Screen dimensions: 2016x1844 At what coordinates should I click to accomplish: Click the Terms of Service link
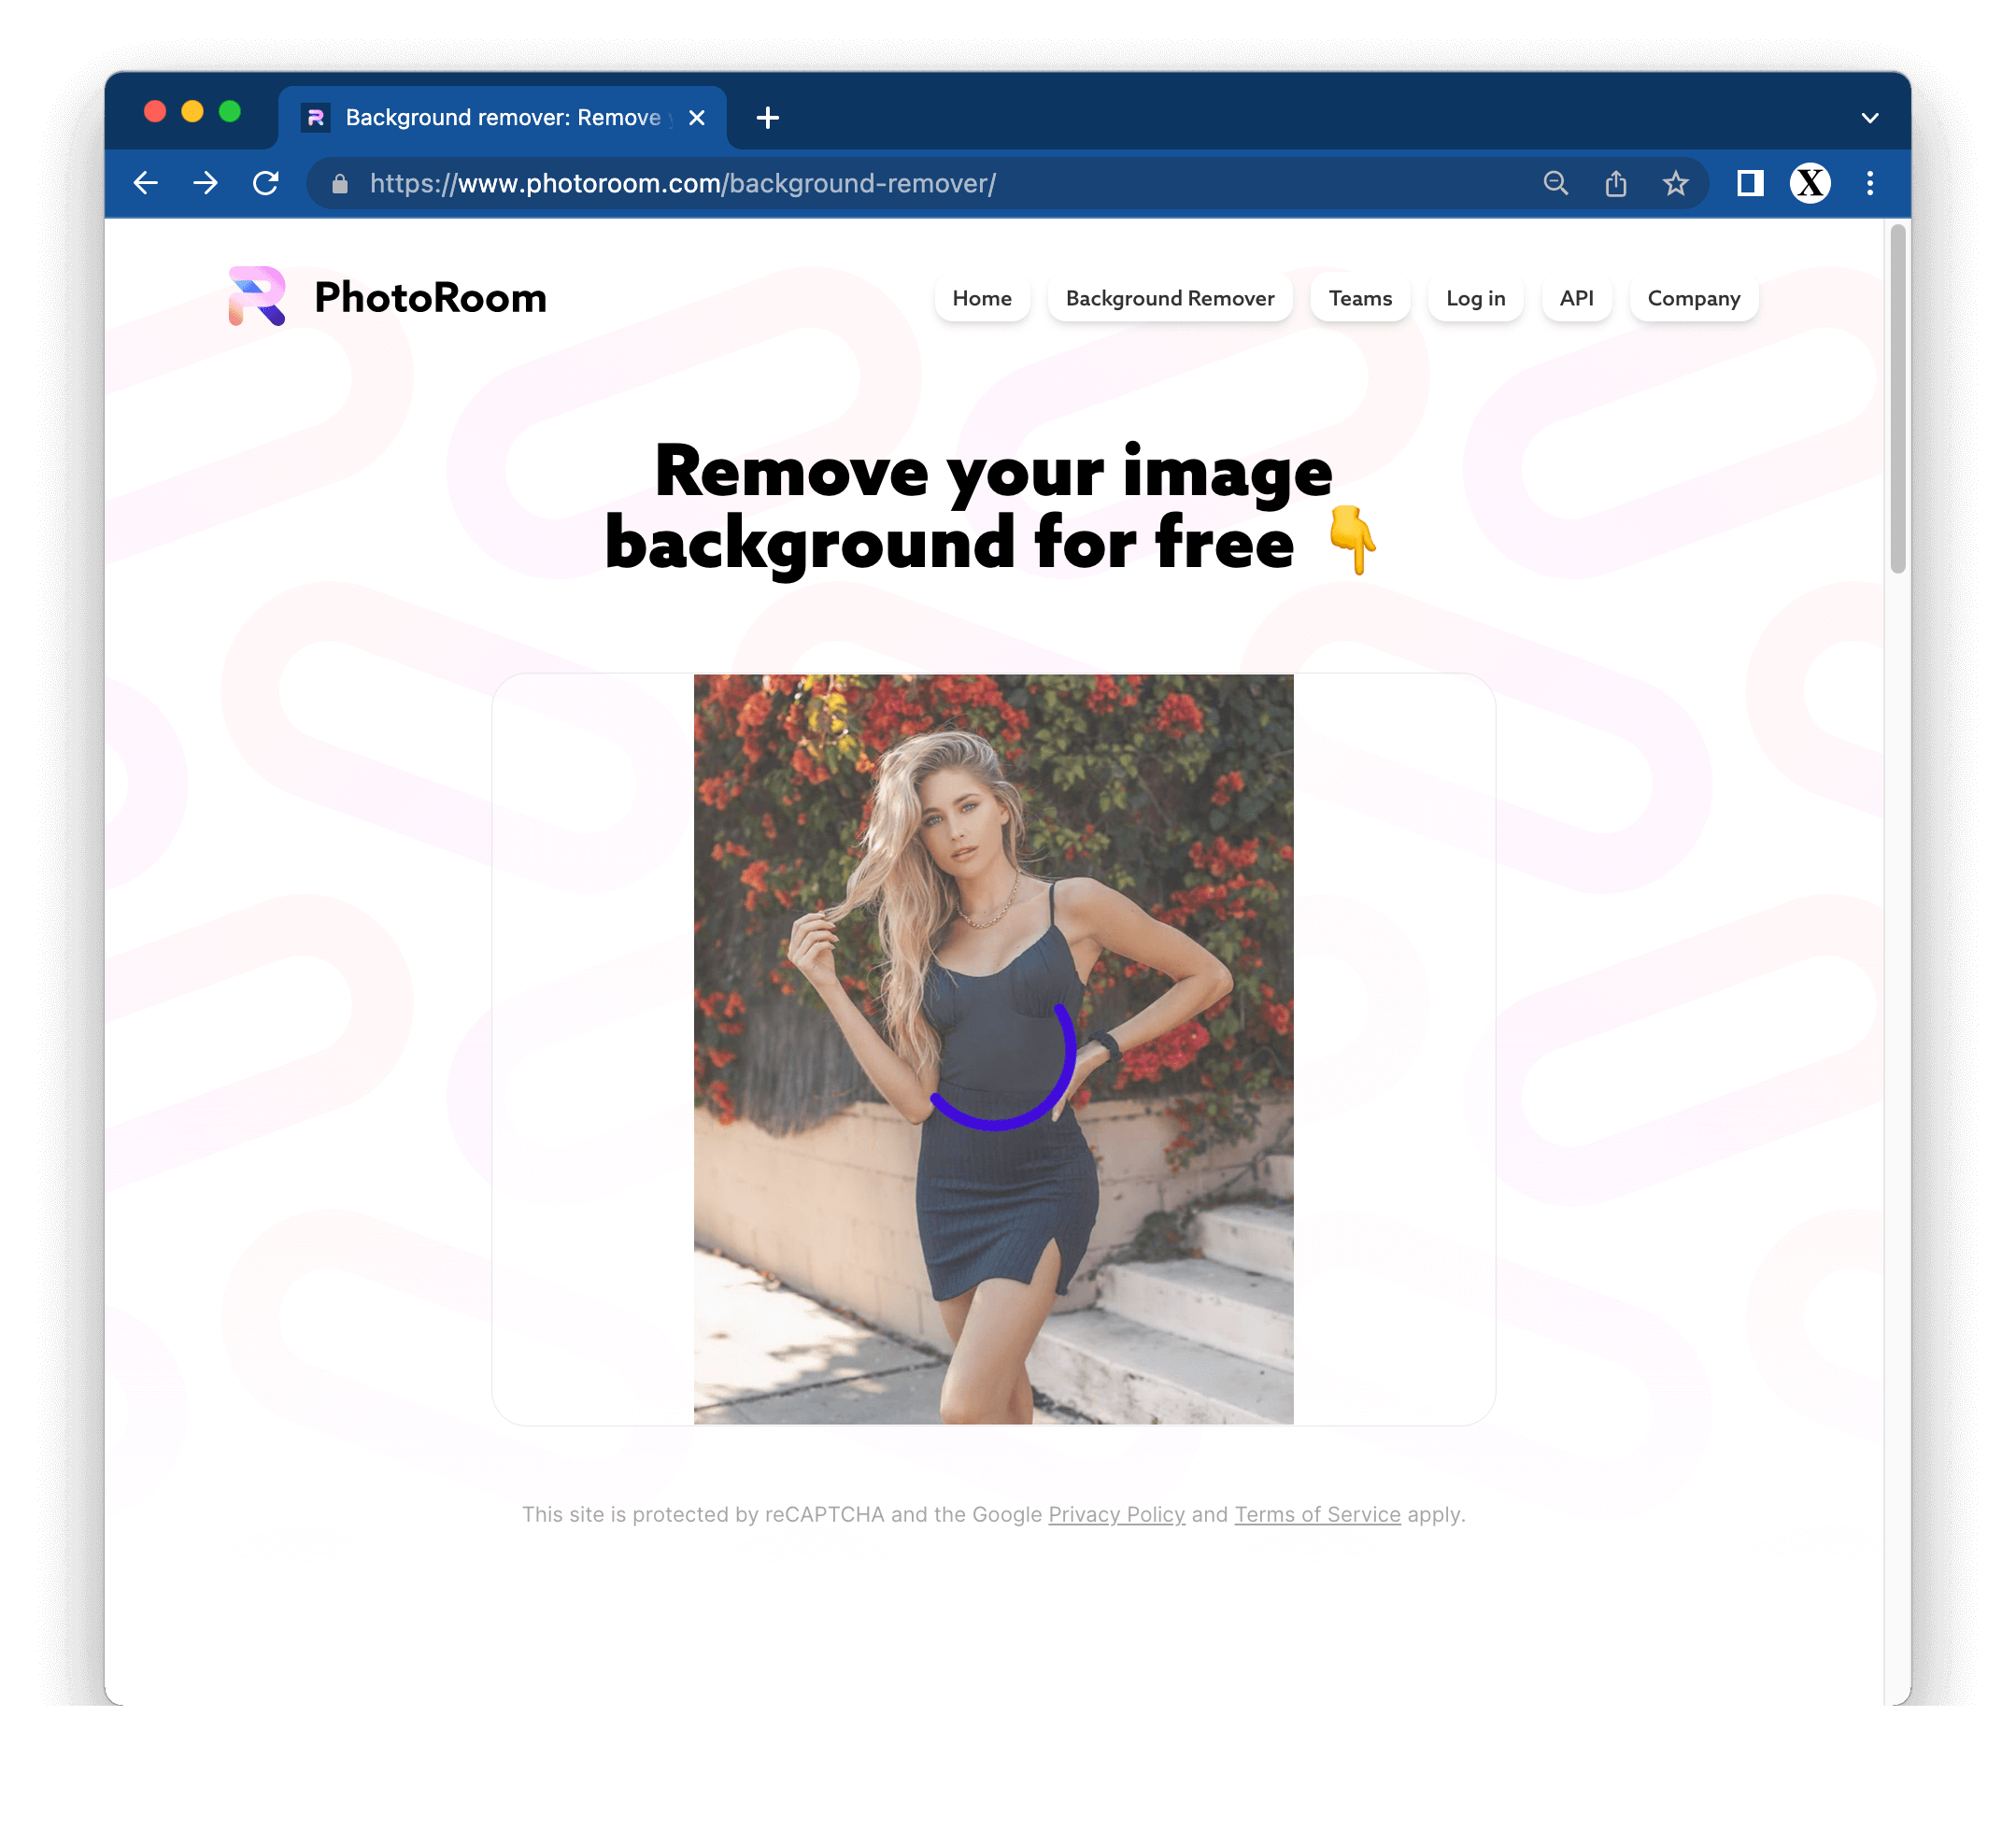[1317, 1514]
